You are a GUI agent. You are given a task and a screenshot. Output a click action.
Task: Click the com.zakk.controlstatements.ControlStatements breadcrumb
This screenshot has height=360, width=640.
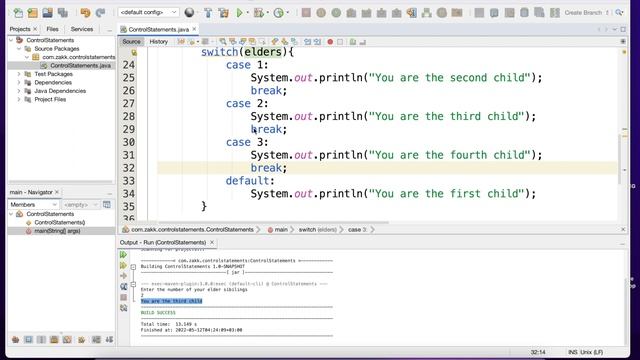(192, 230)
